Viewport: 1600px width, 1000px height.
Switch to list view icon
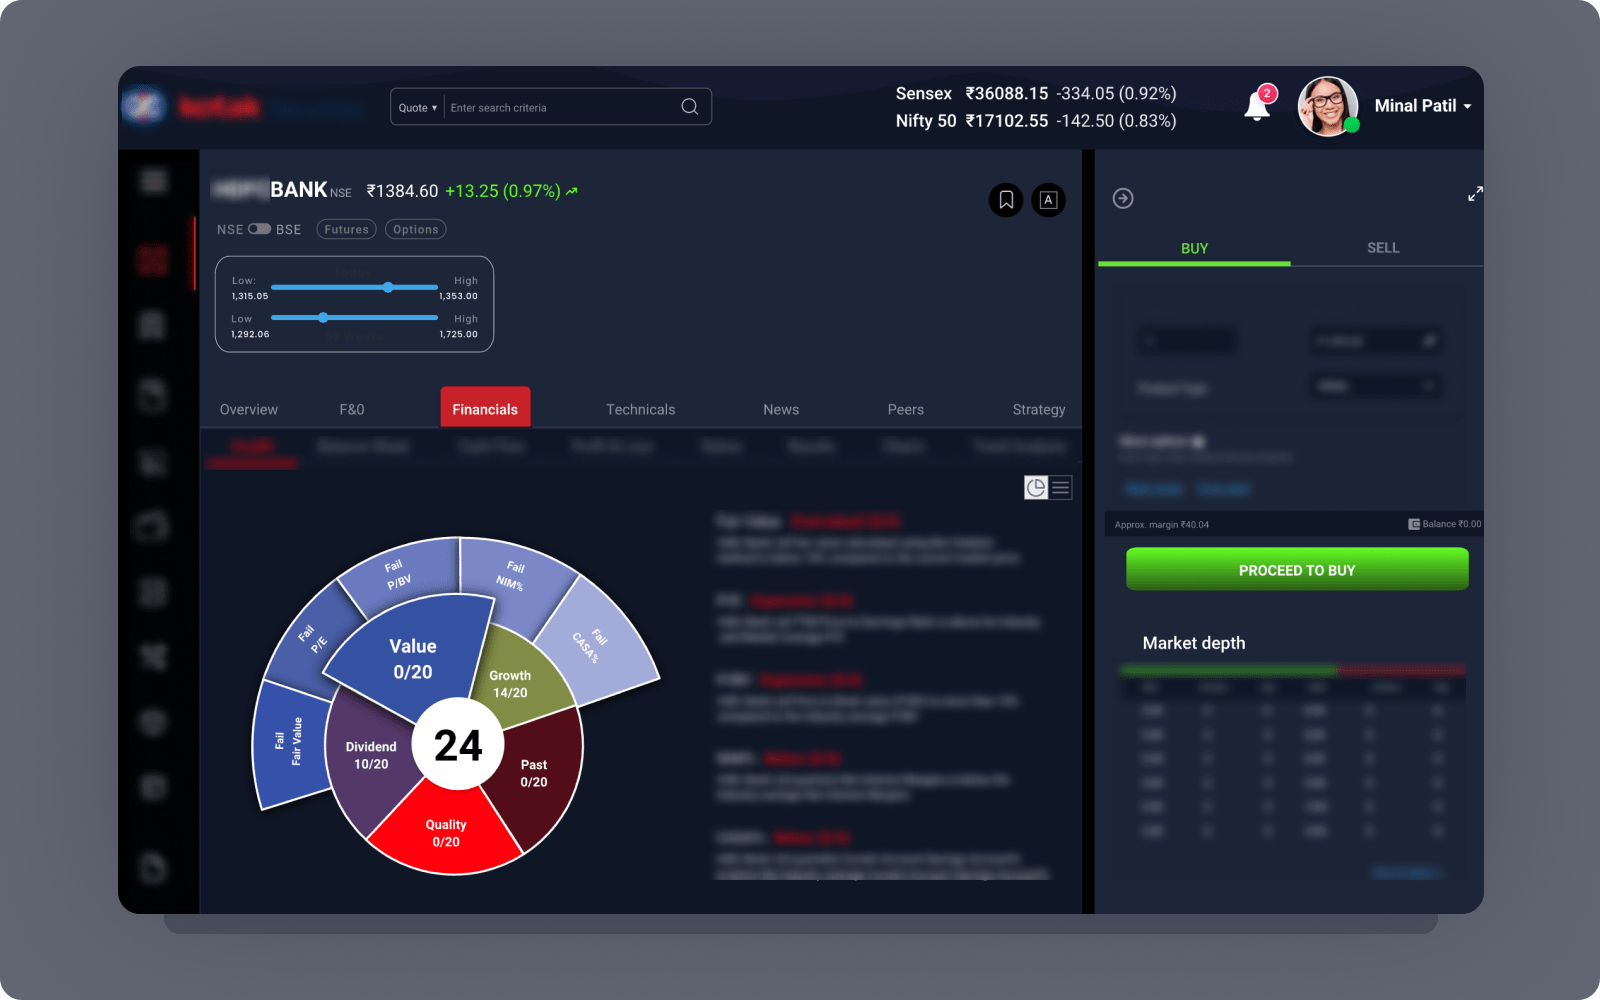tap(1061, 487)
